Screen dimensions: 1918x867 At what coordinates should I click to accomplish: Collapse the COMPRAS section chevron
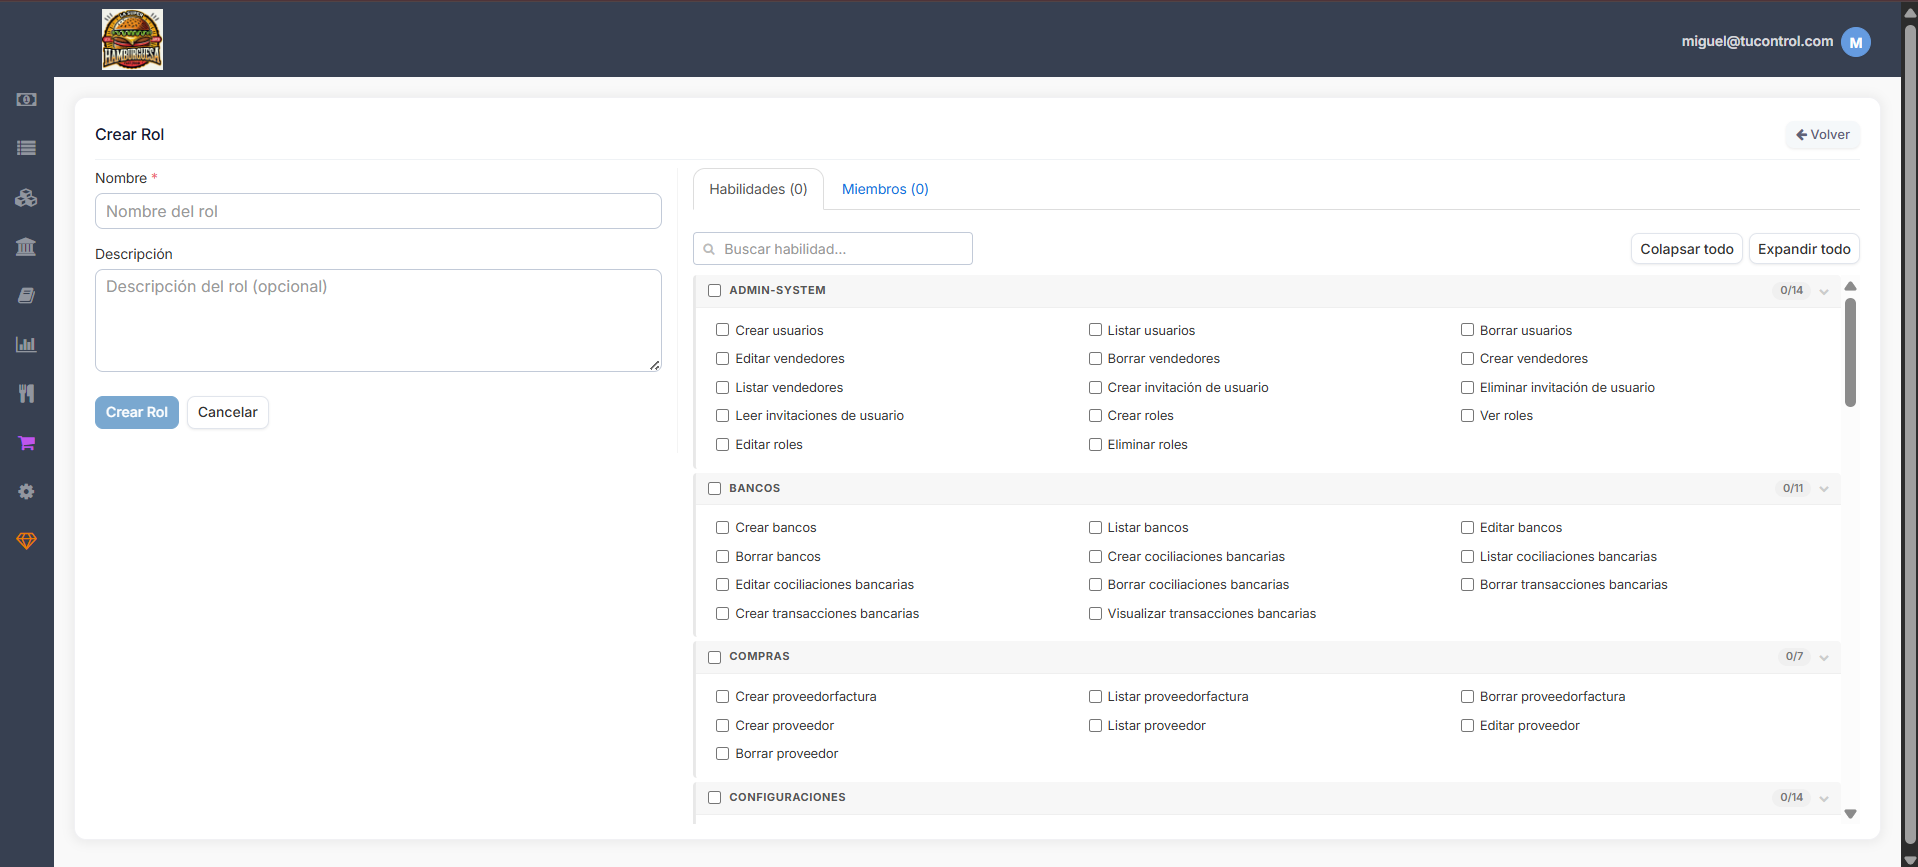(x=1824, y=657)
